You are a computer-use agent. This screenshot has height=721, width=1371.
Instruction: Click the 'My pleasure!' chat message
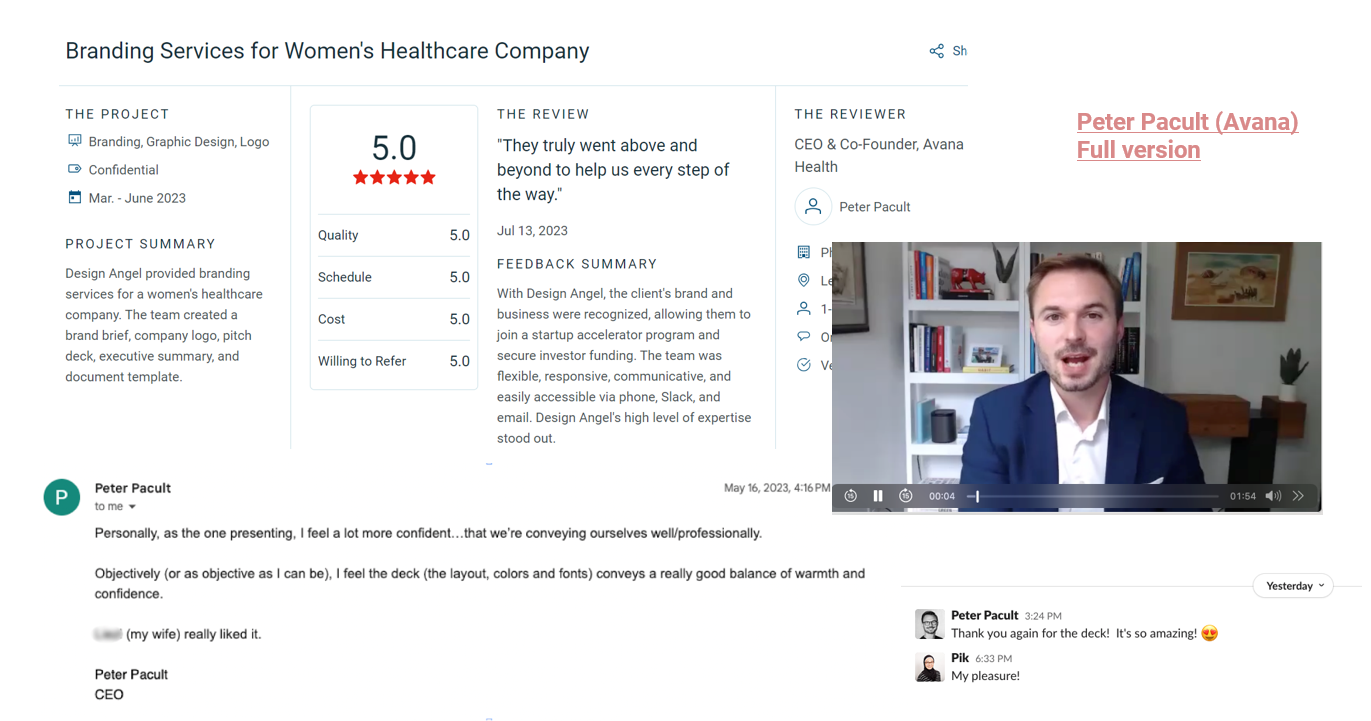(985, 676)
